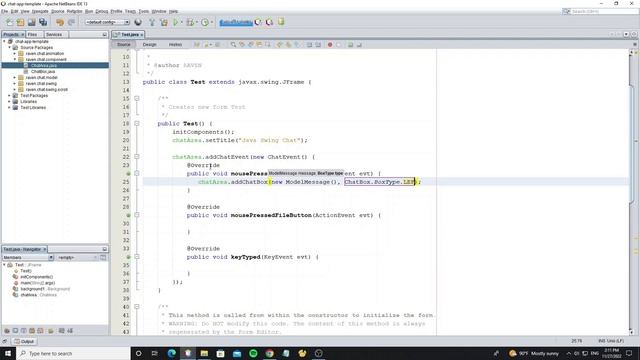Run the project with green play icon
This screenshot has height=360, width=640.
(176, 22)
